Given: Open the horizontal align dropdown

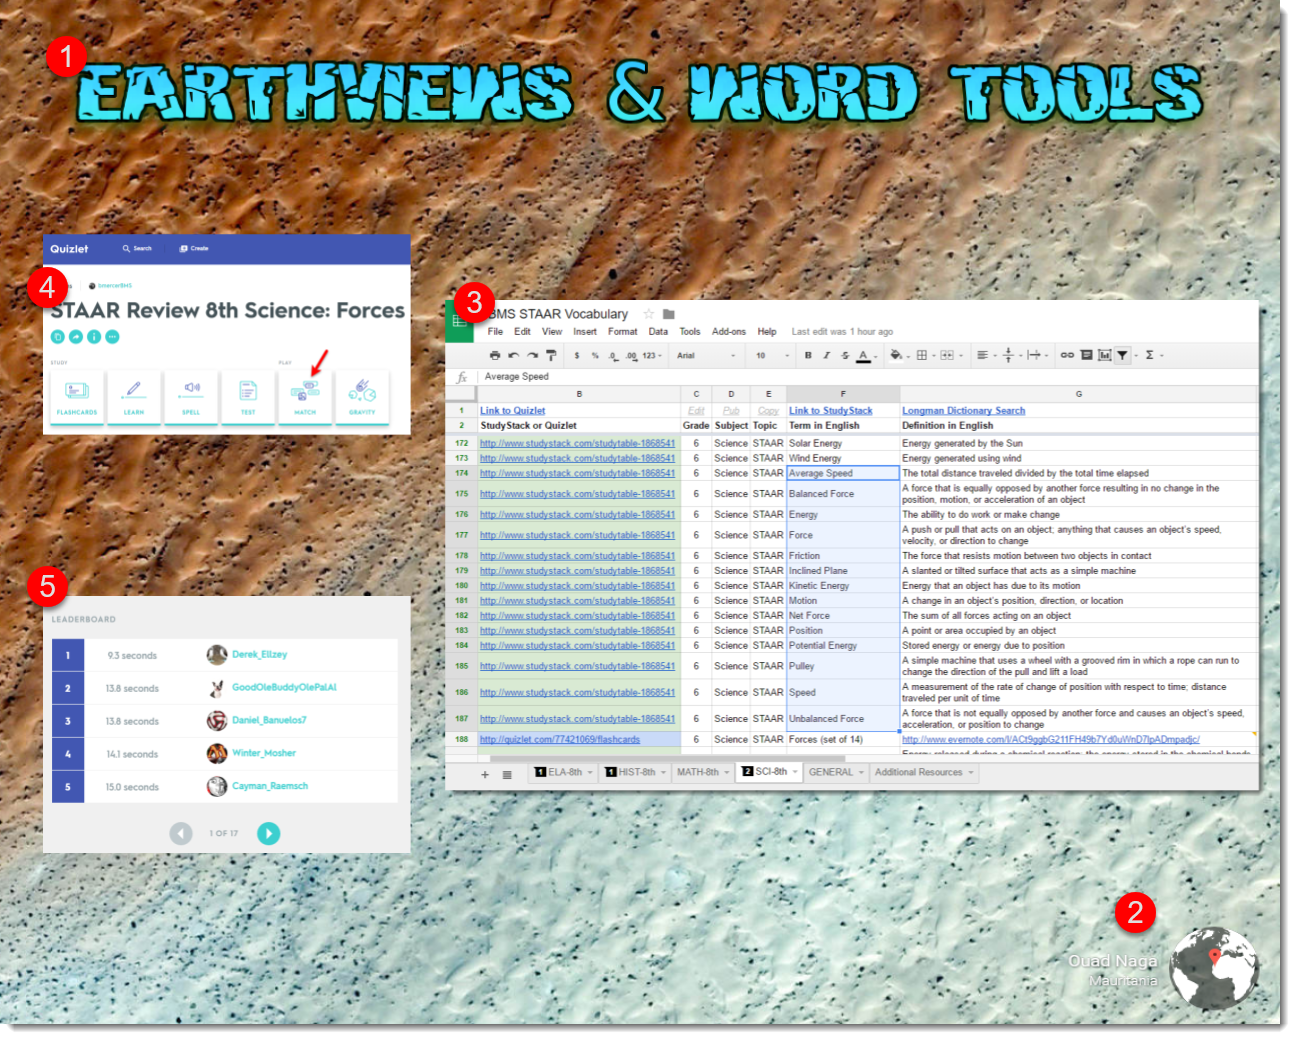Looking at the screenshot, I should pyautogui.click(x=986, y=355).
